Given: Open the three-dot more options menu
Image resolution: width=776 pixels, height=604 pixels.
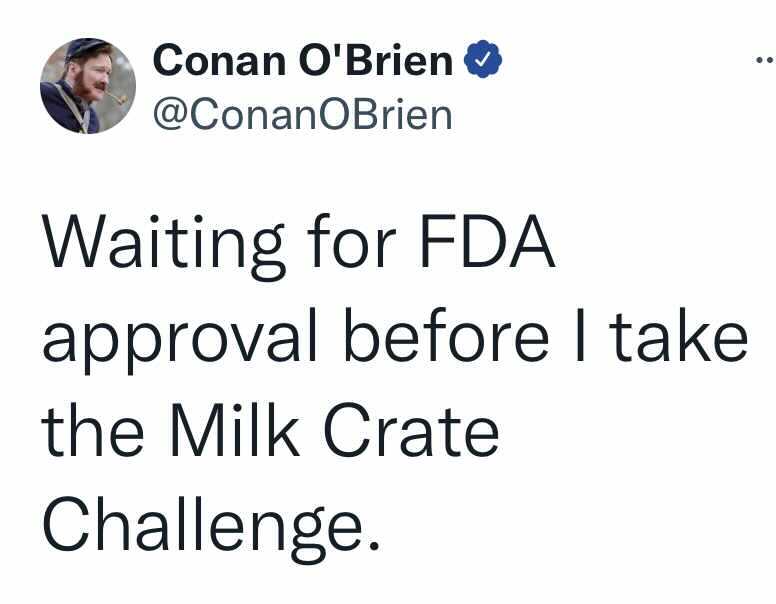Looking at the screenshot, I should coord(765,60).
